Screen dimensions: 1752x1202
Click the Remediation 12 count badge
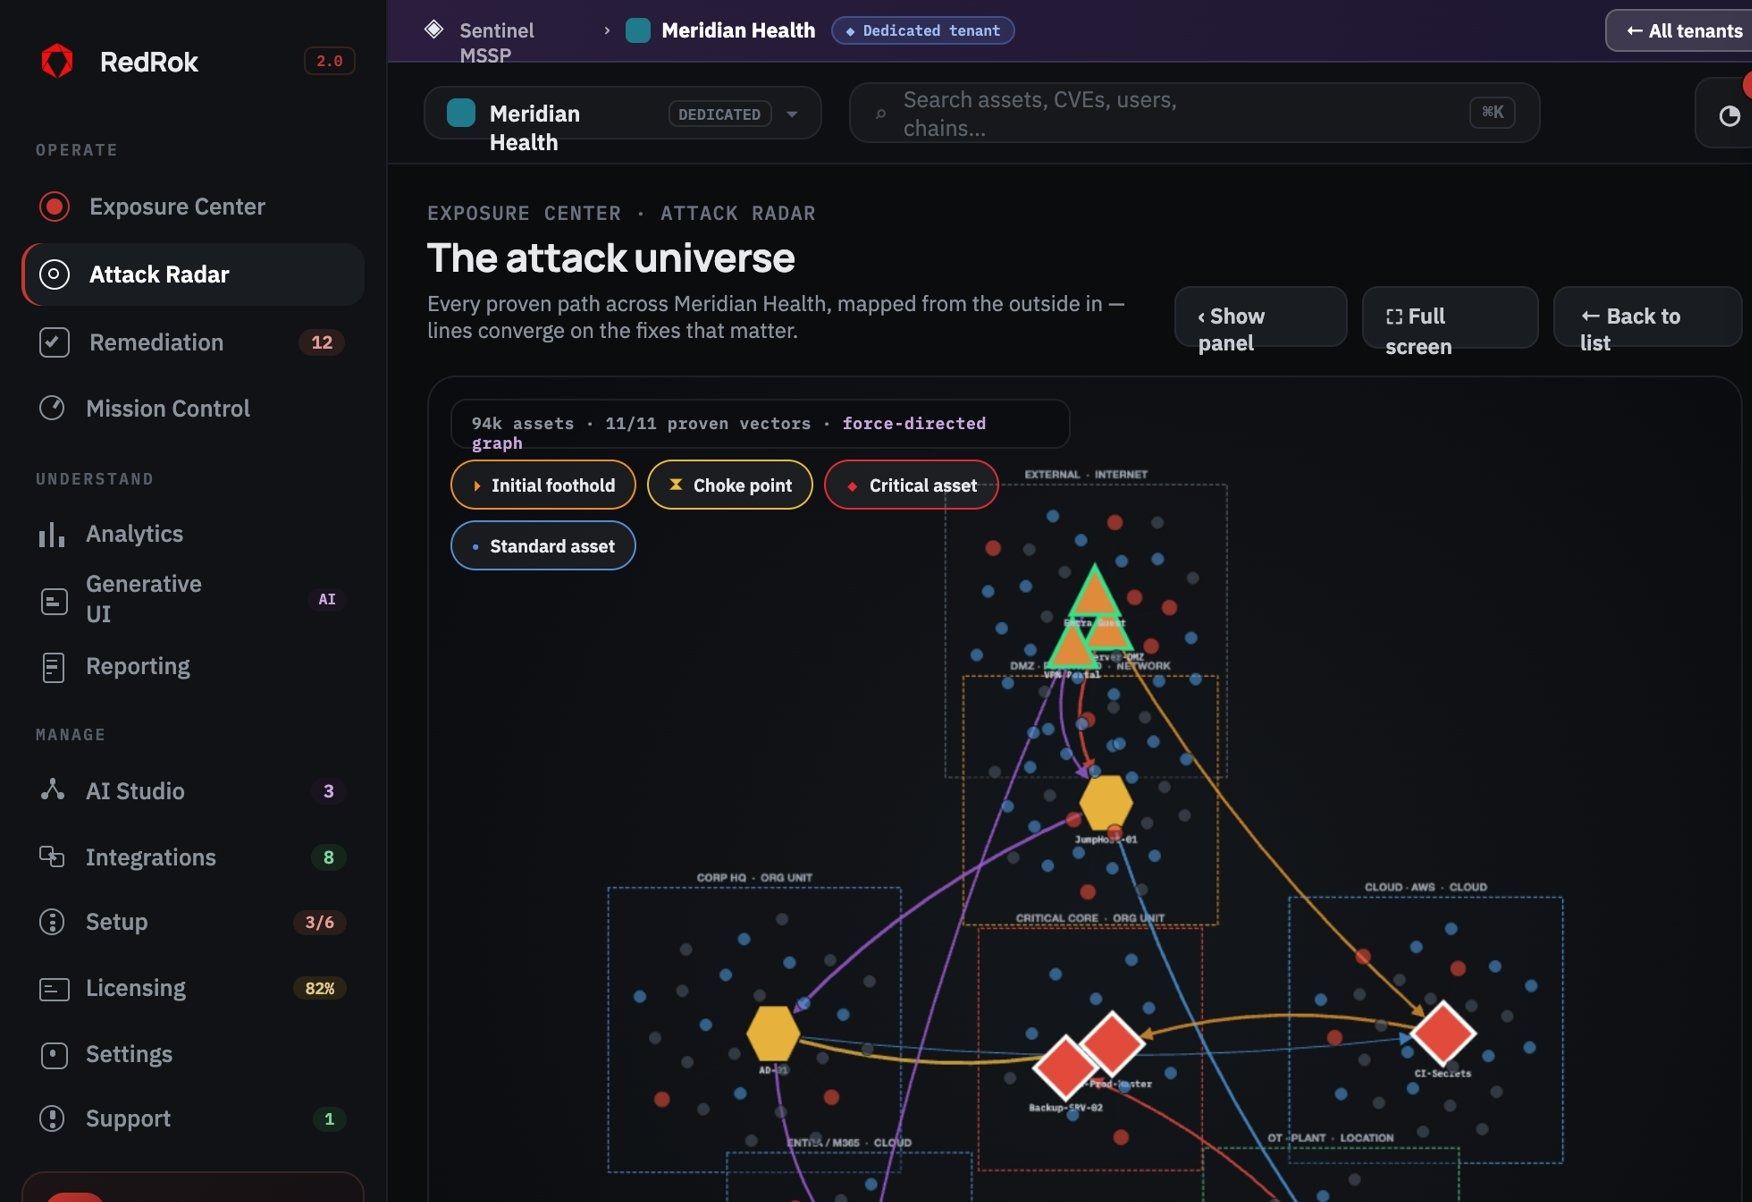tap(322, 342)
